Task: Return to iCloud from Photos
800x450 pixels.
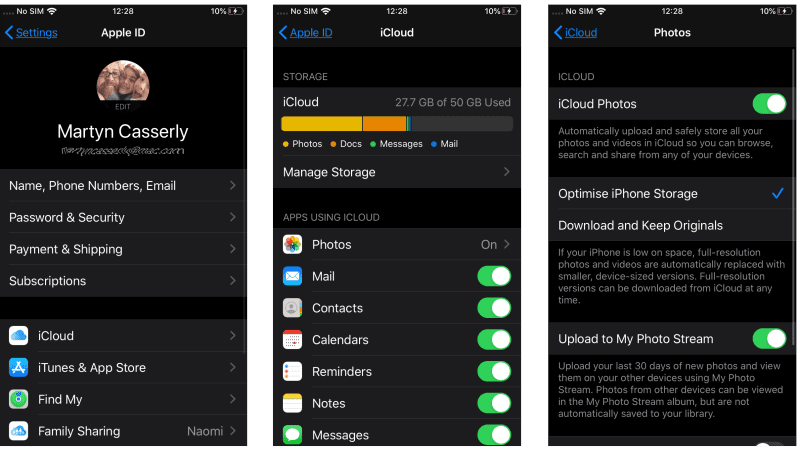Action: (x=576, y=33)
